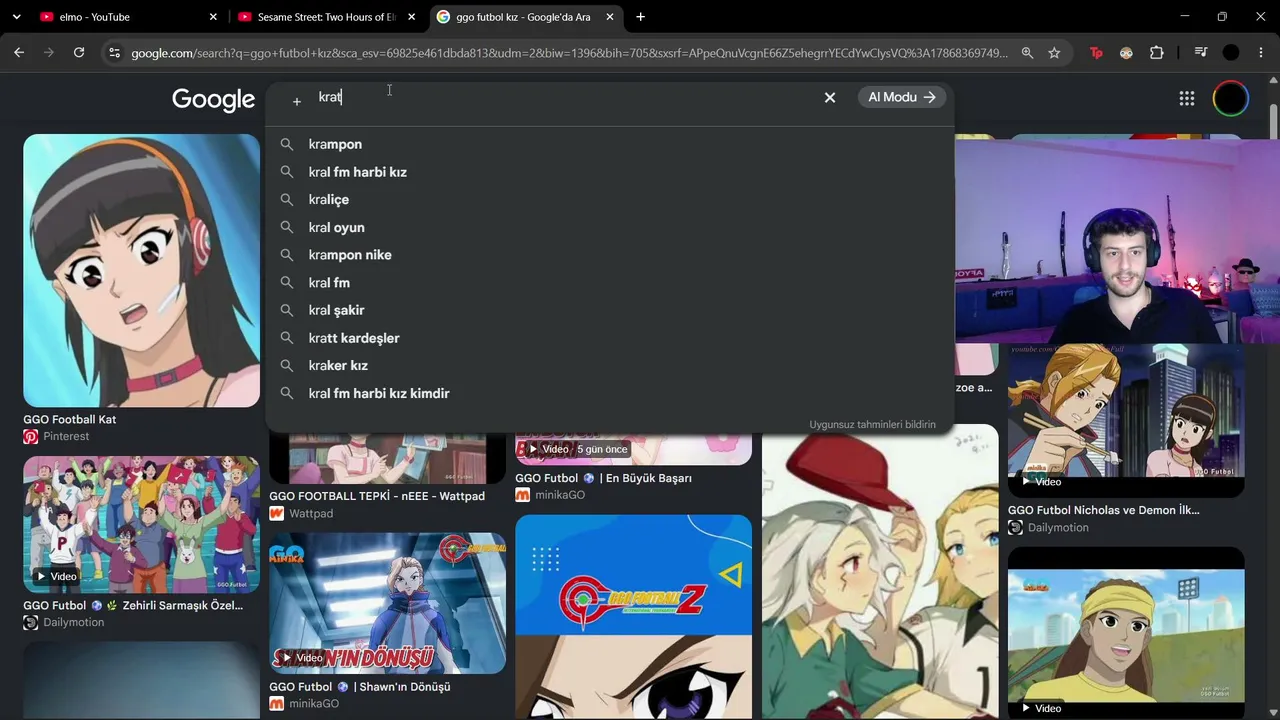Image resolution: width=1280 pixels, height=720 pixels.
Task: Clear the search box text
Action: pos(829,97)
